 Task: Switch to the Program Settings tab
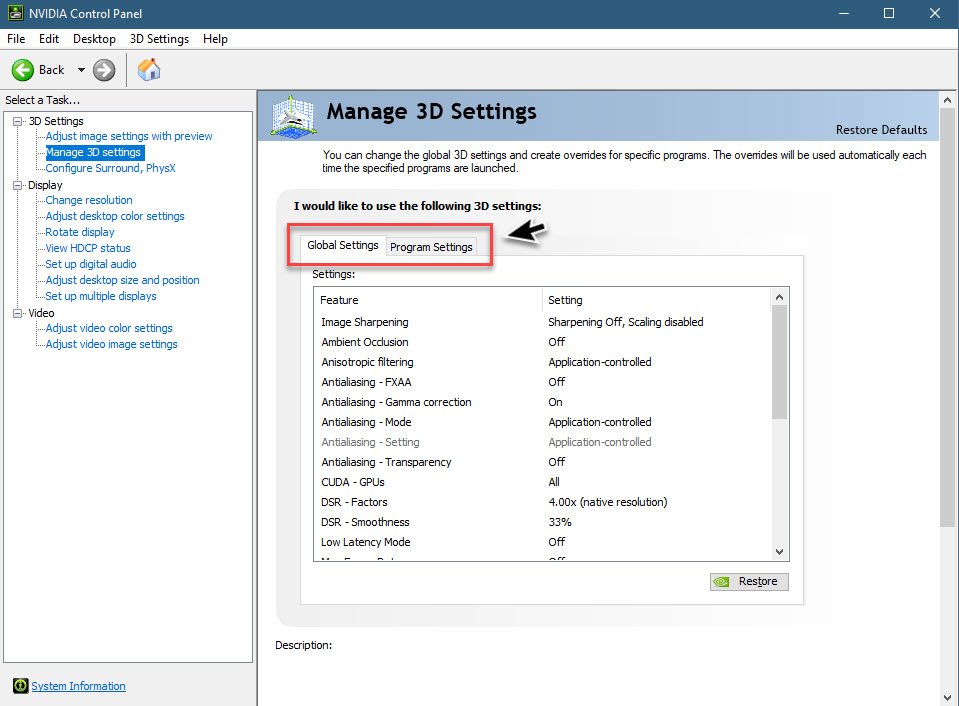pyautogui.click(x=431, y=246)
